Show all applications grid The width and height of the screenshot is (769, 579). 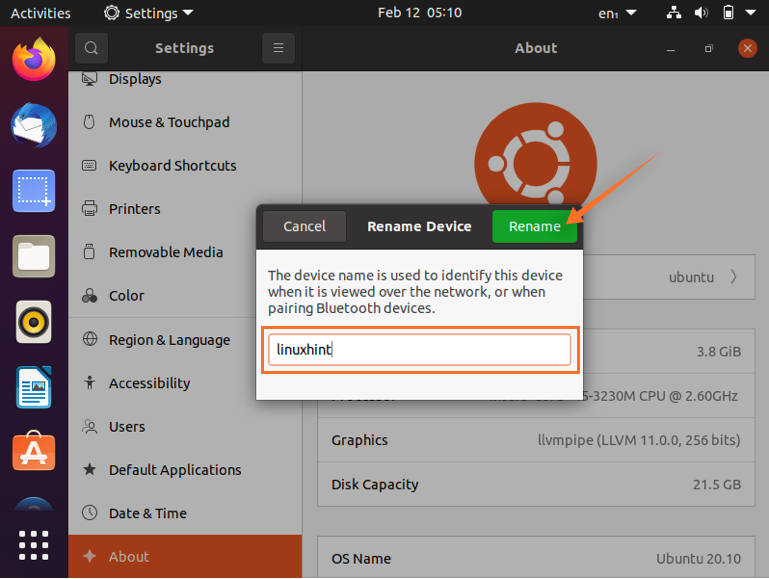pos(33,545)
